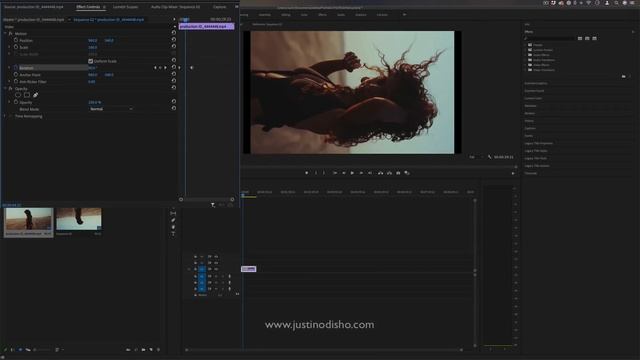Toggle animation stopwatch for Scale
Screen dimensions: 640x360
tap(16, 47)
